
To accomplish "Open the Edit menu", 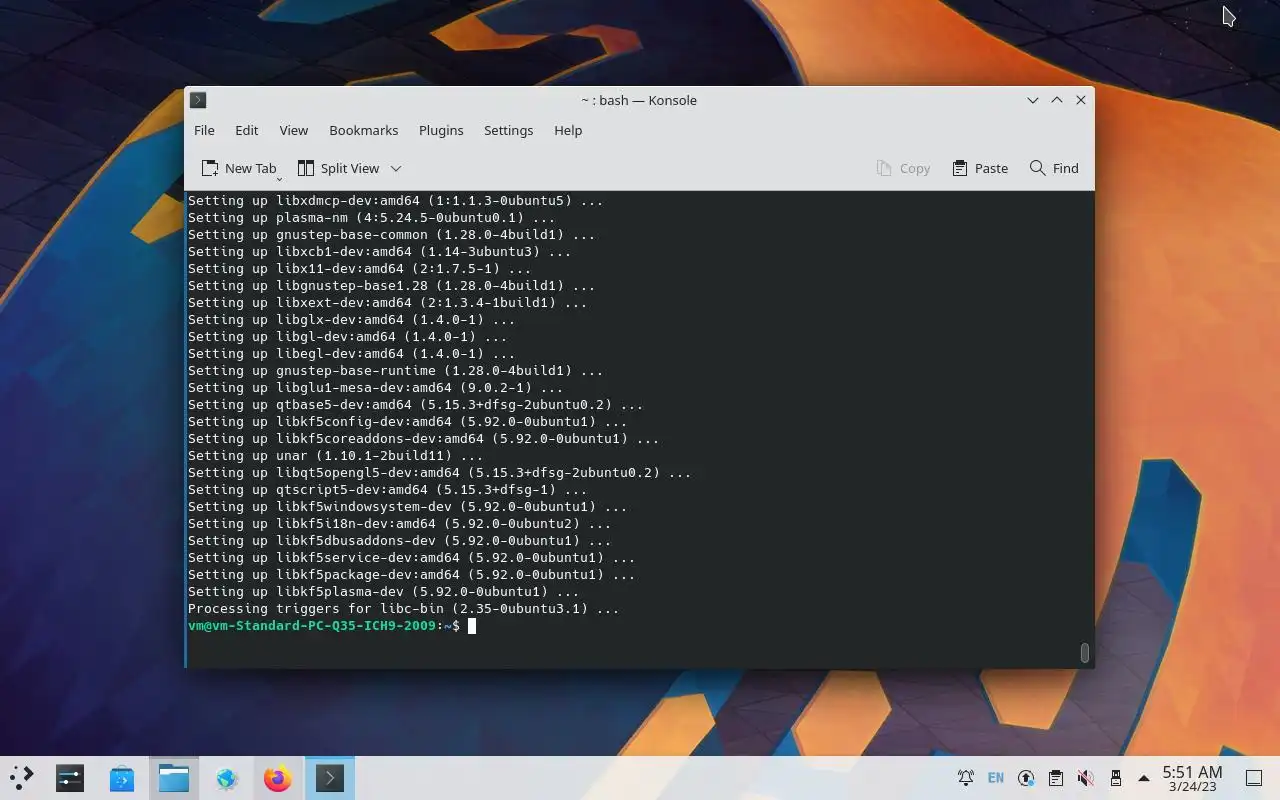I will (246, 130).
